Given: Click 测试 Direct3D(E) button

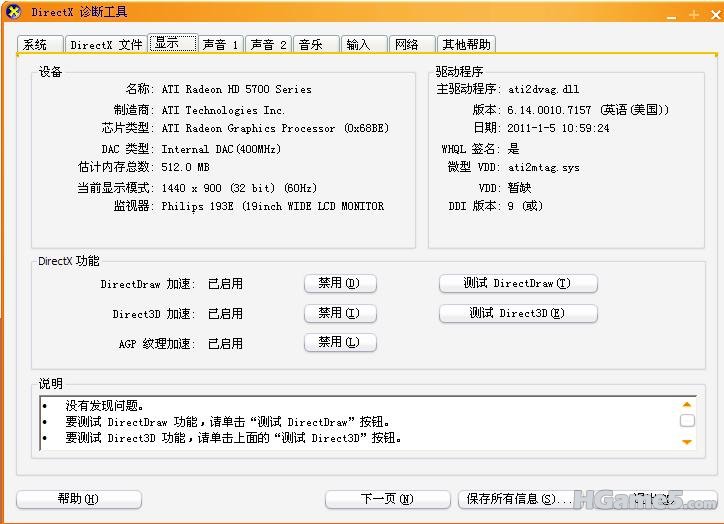Looking at the screenshot, I should (518, 313).
